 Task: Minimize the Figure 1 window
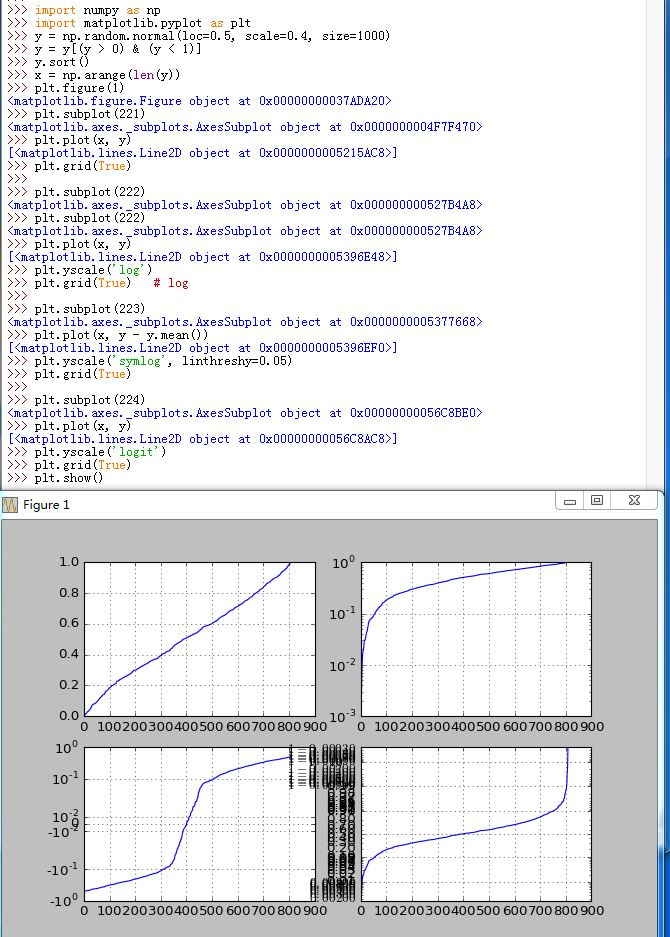[x=570, y=501]
